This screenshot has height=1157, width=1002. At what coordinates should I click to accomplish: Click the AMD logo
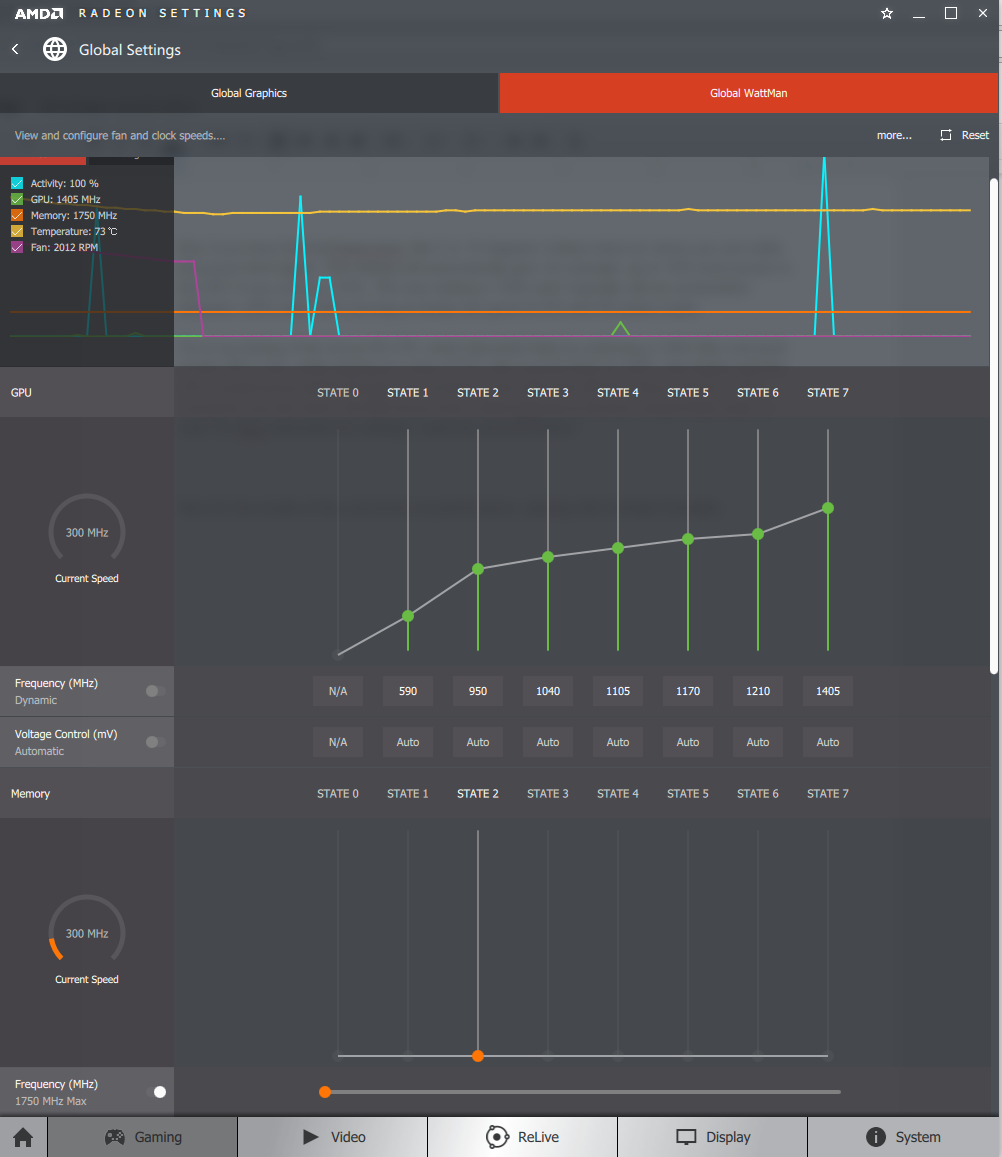tap(39, 13)
